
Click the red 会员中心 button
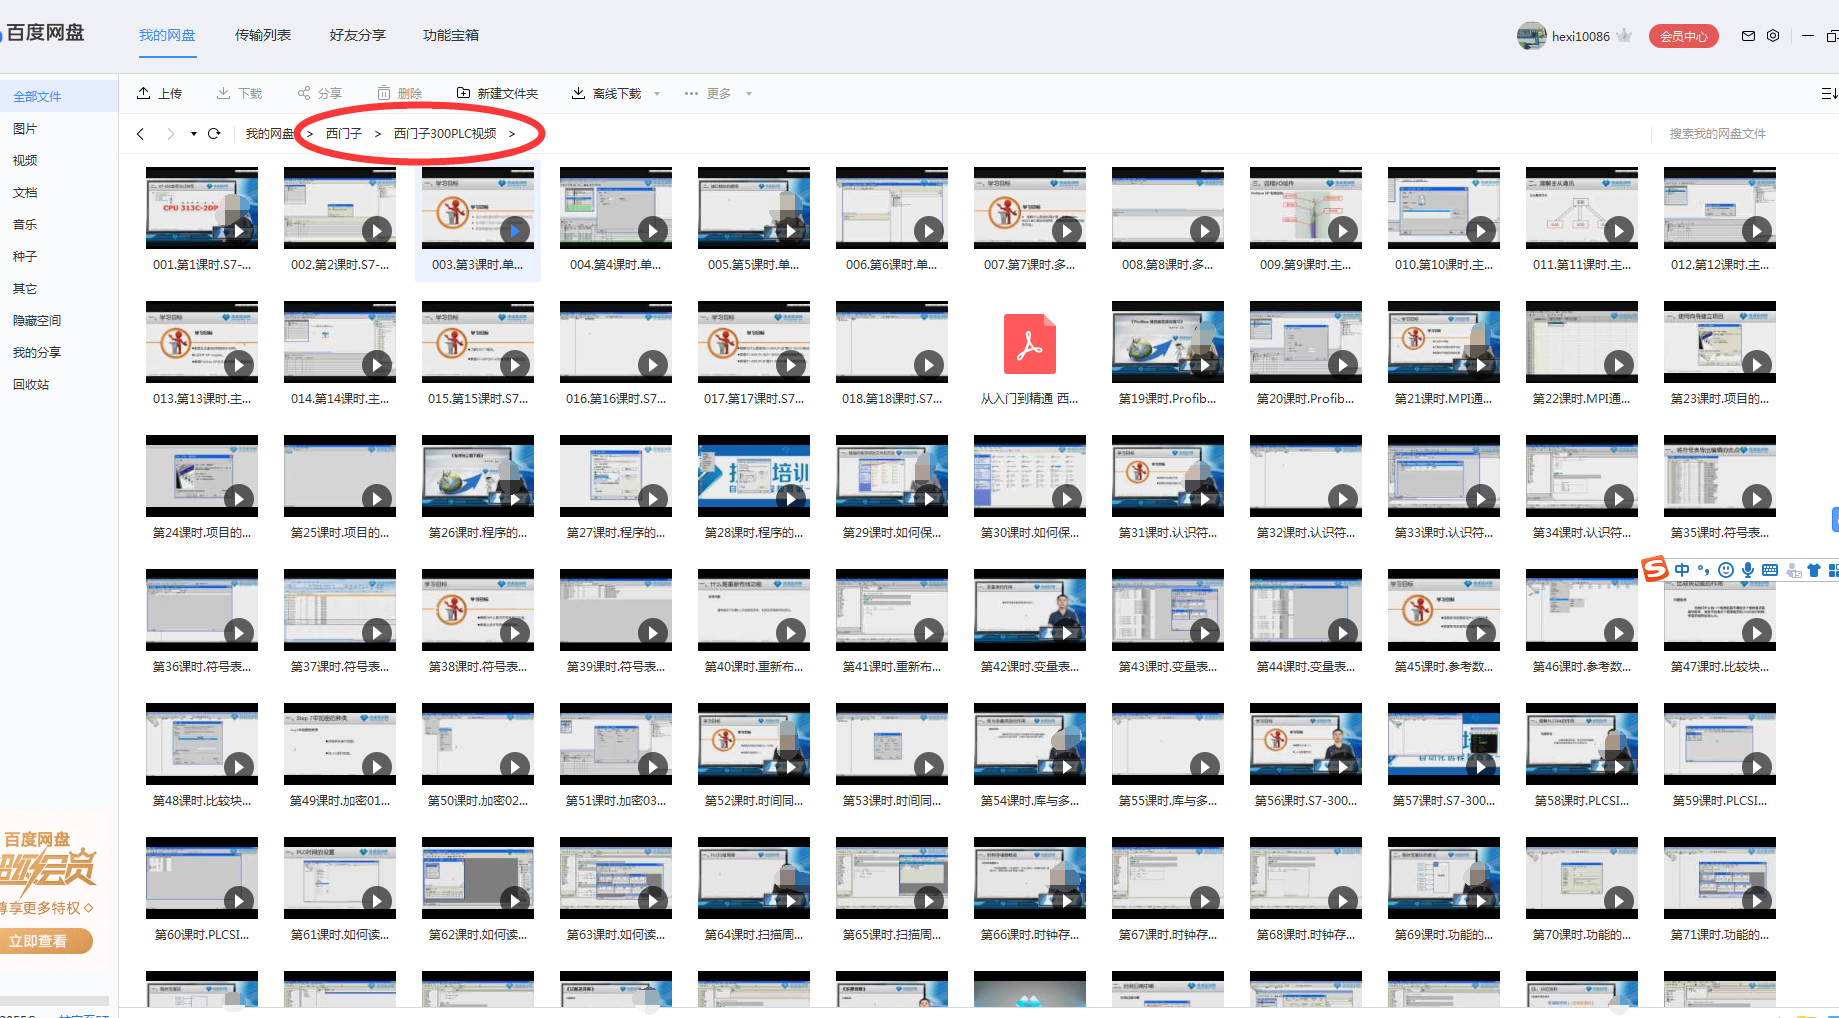tap(1684, 36)
